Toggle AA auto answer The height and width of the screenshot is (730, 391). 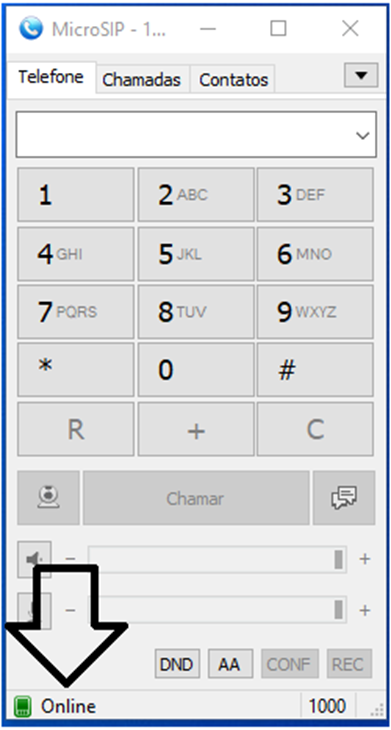coord(230,664)
